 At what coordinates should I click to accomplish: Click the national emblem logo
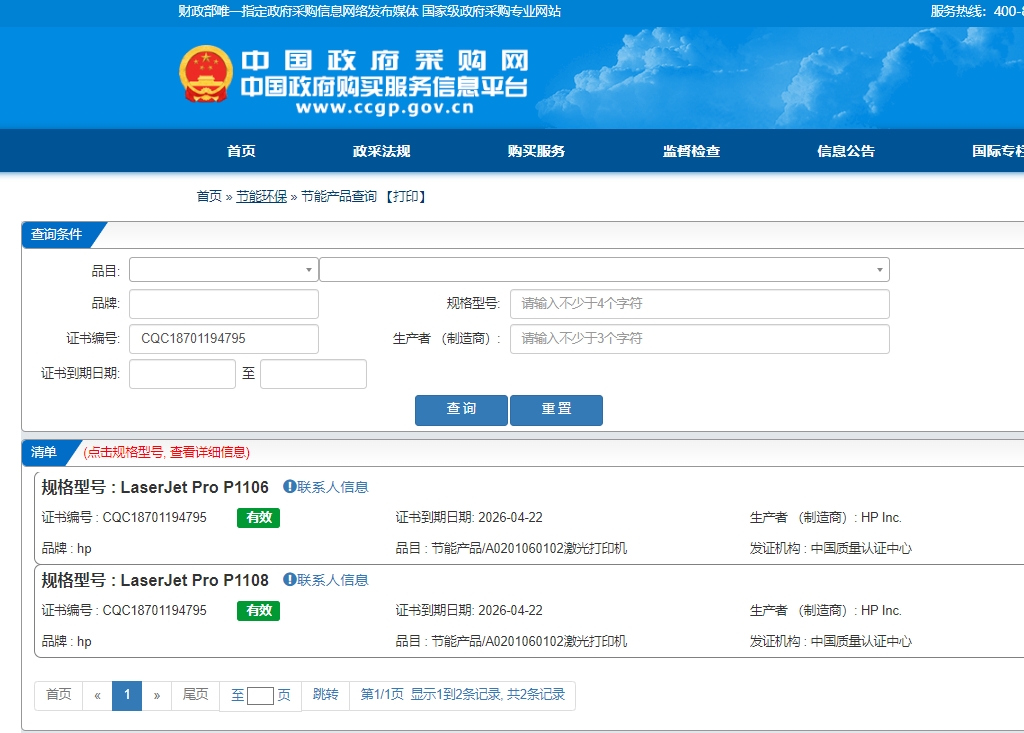(206, 74)
